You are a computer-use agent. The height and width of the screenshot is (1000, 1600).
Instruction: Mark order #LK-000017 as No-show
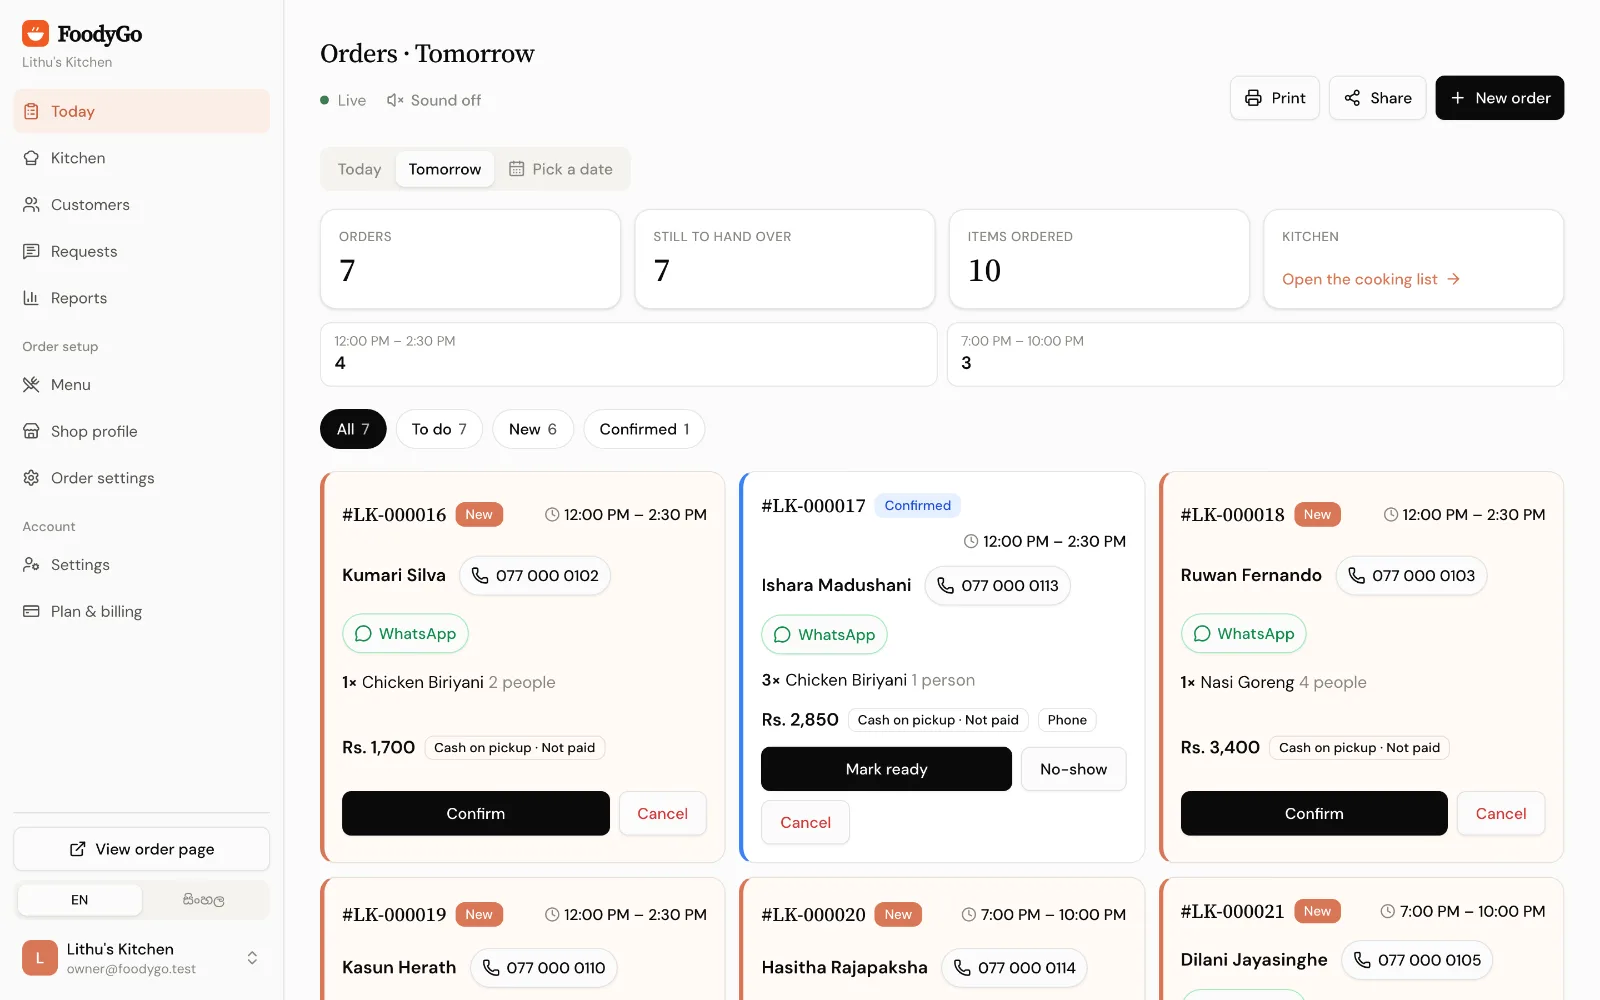tap(1073, 769)
